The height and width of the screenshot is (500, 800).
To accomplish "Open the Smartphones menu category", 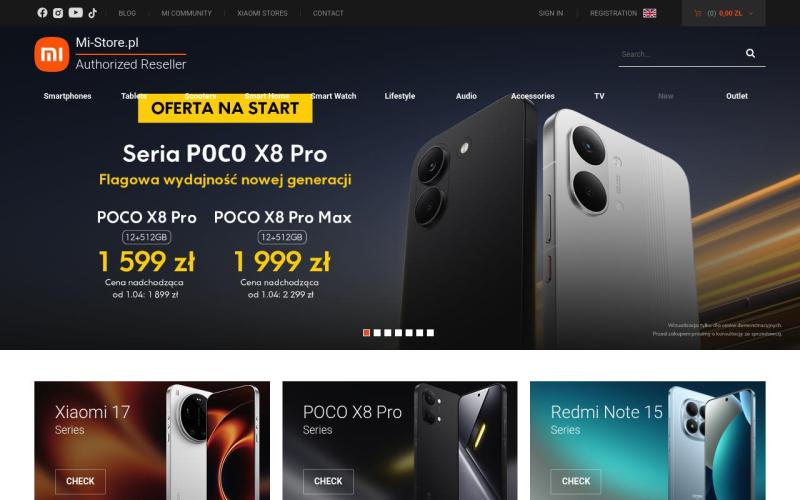I will (67, 96).
